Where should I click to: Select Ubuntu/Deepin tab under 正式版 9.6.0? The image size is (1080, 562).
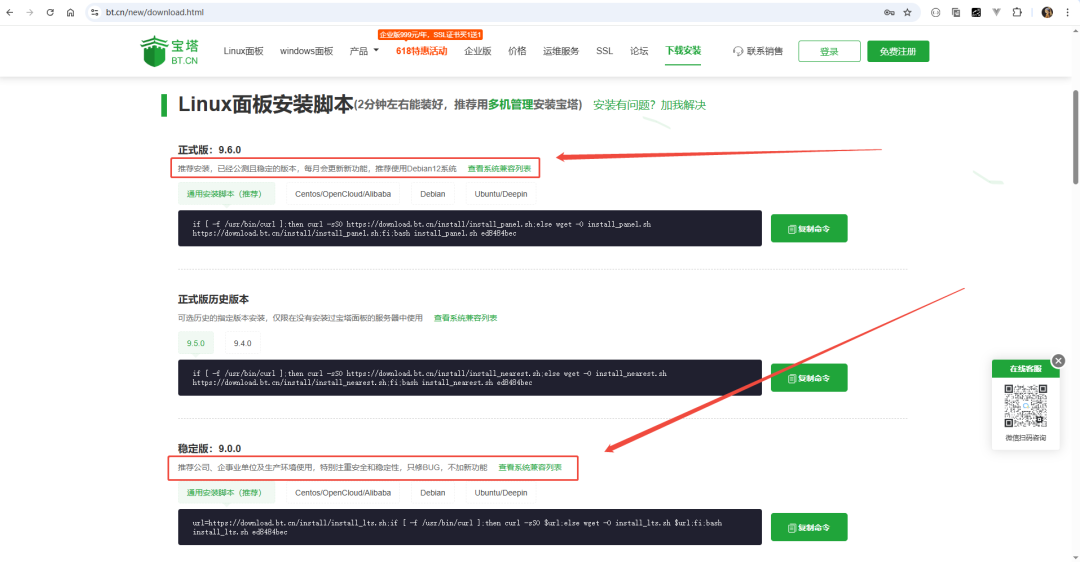(501, 194)
